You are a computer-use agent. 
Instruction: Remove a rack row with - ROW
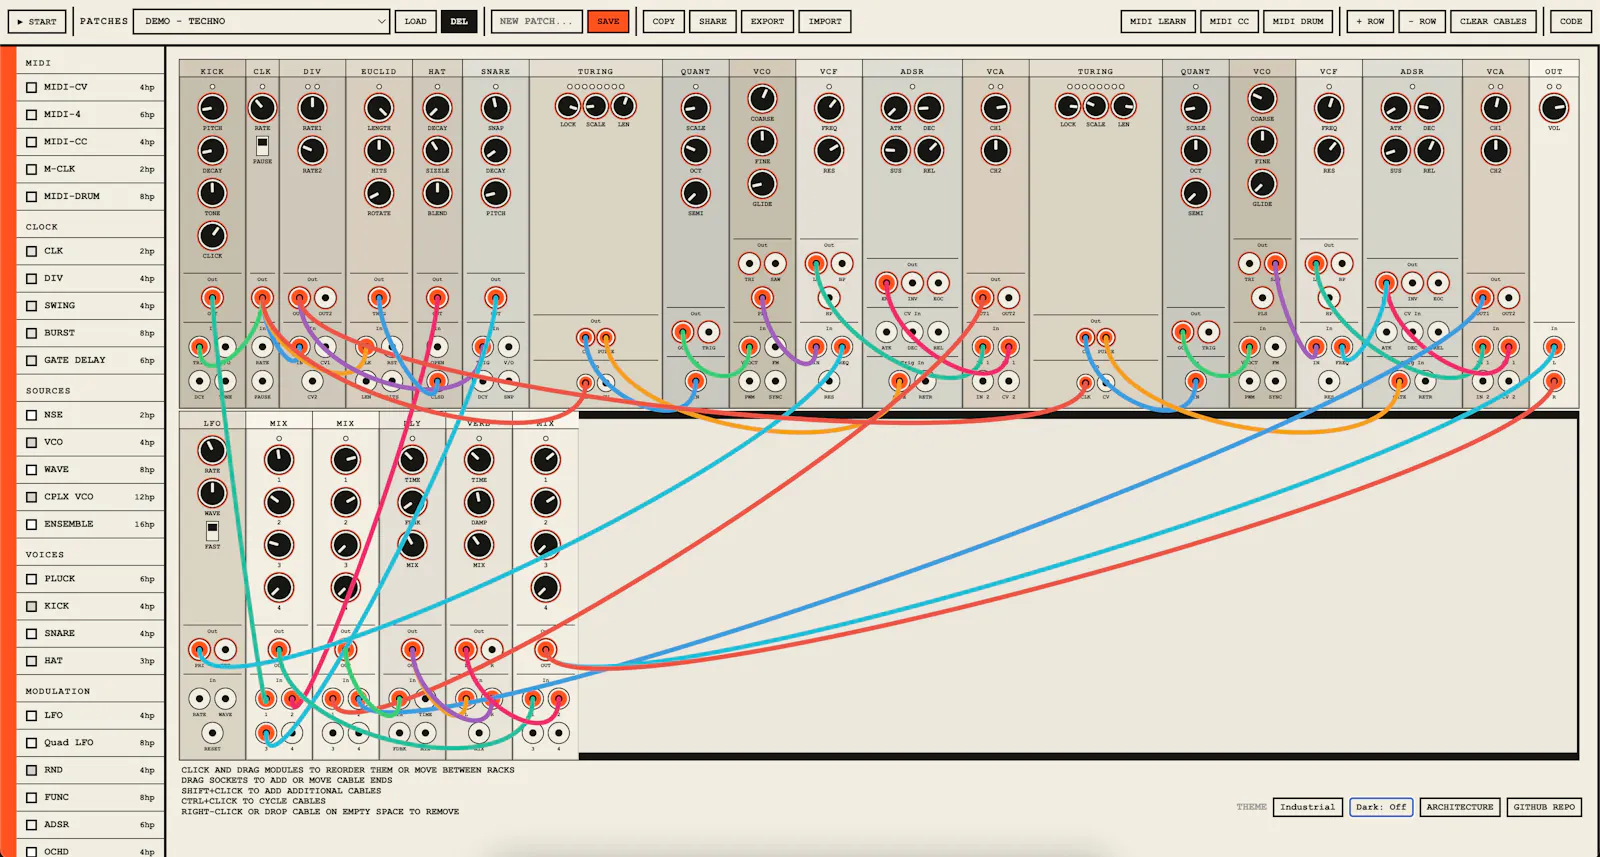click(x=1422, y=21)
